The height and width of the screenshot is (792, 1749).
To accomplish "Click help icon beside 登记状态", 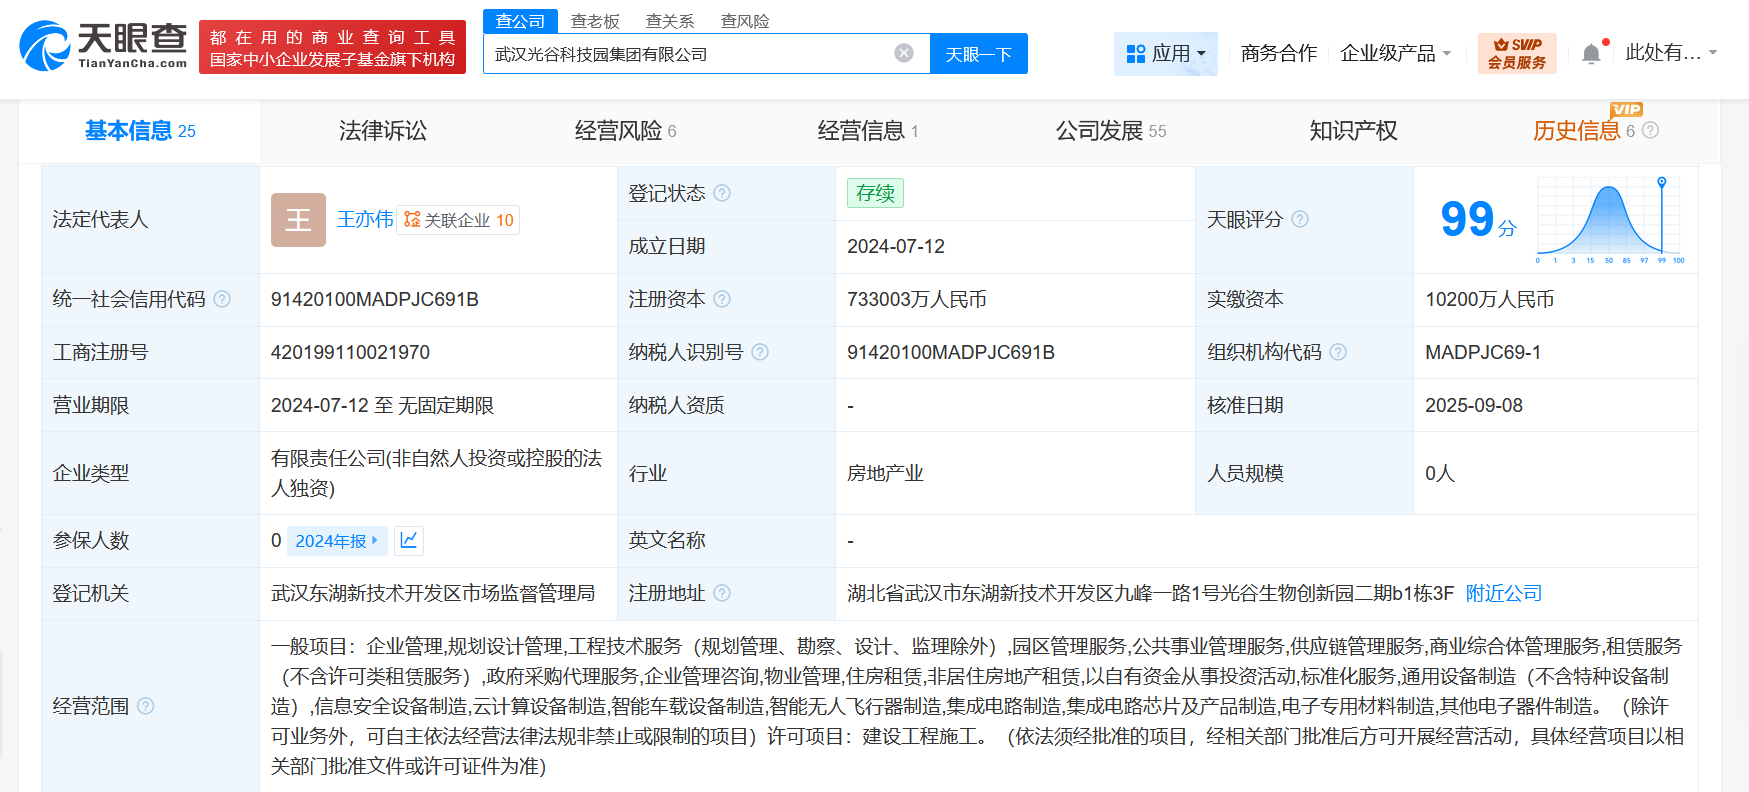I will 722,193.
